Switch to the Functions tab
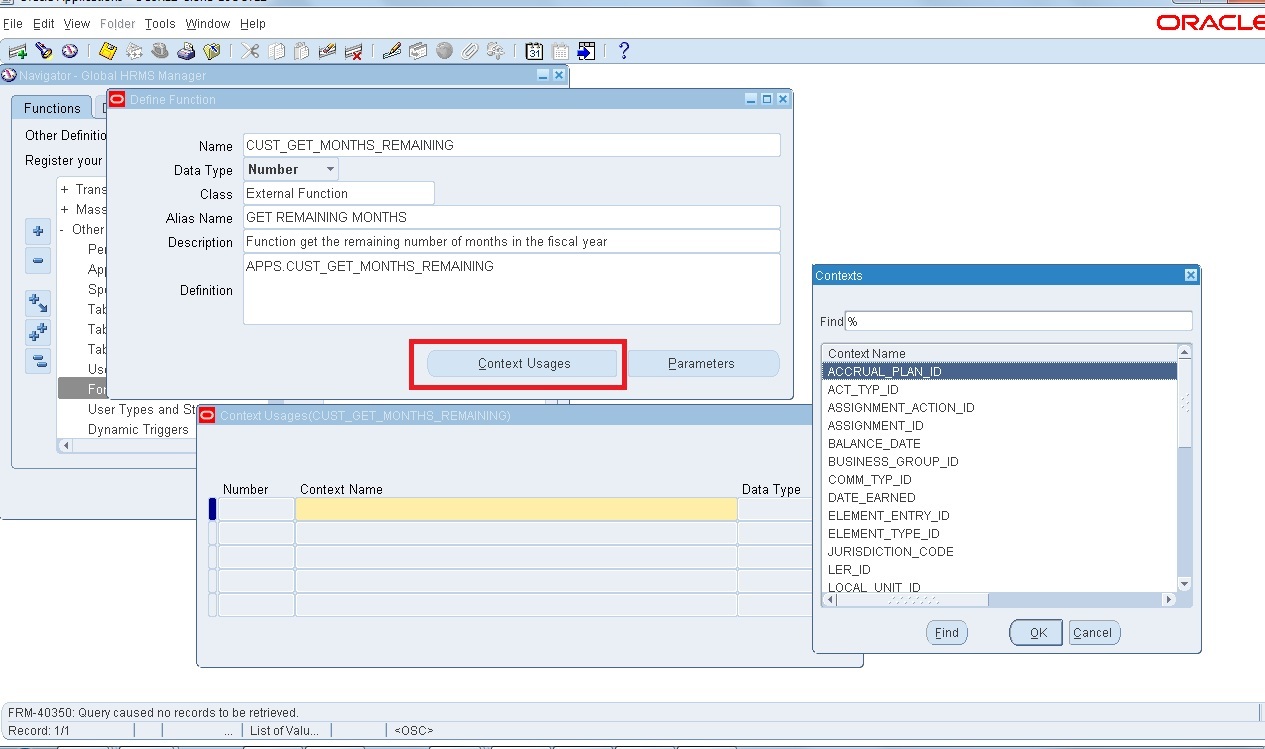 (51, 107)
